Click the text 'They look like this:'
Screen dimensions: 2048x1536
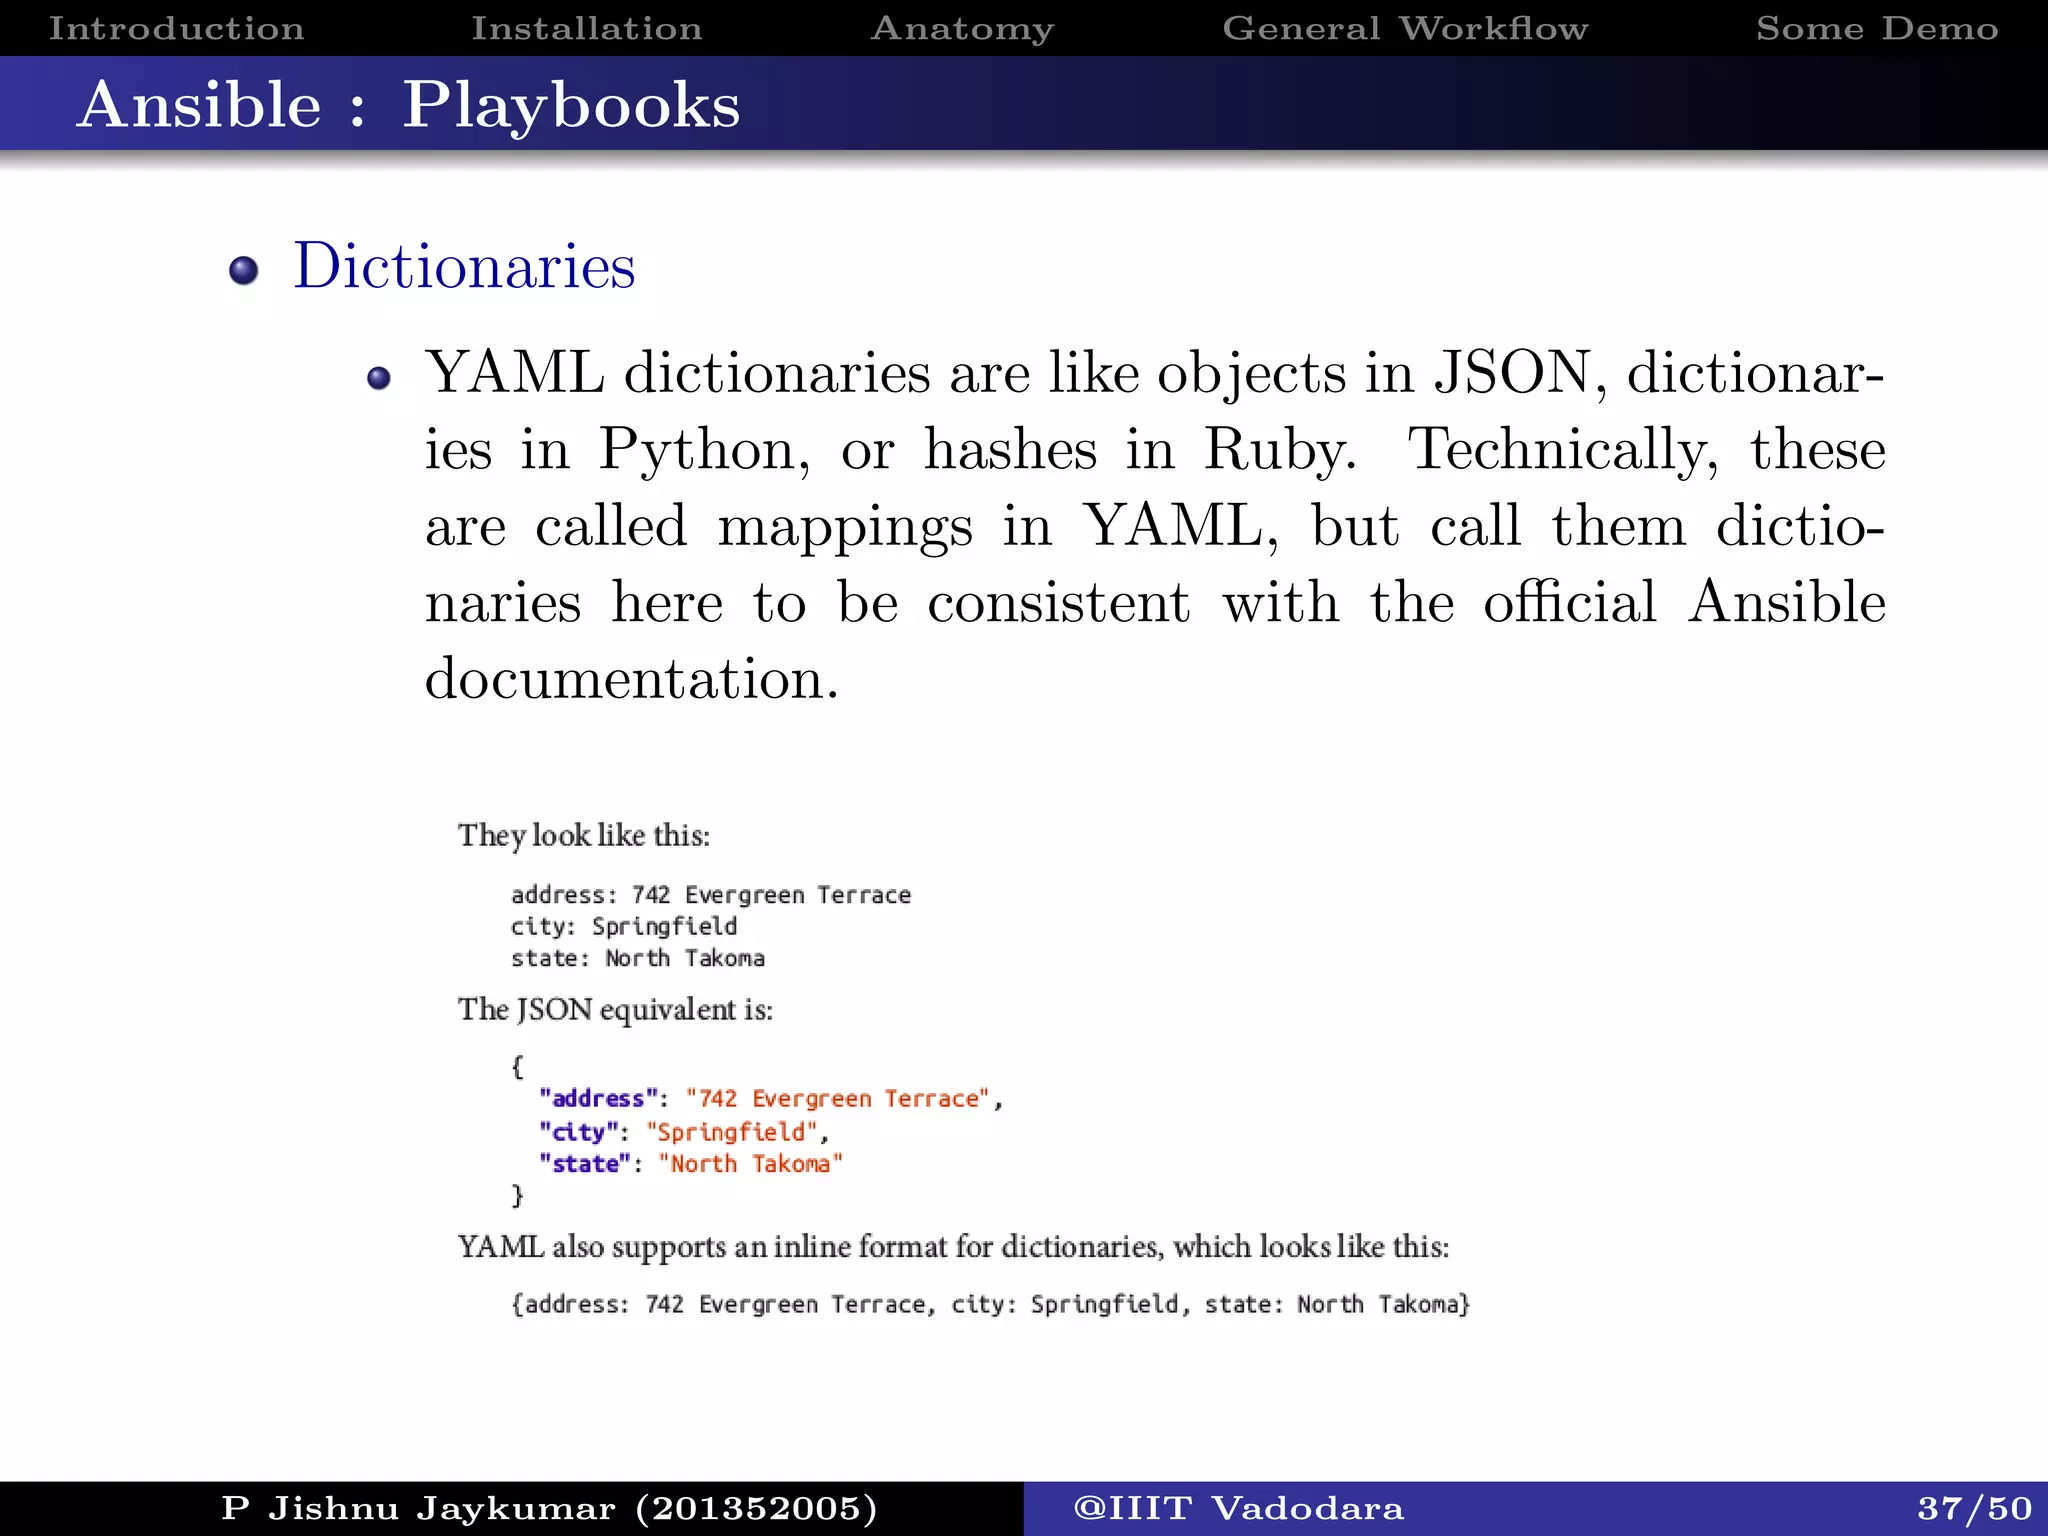coord(584,836)
